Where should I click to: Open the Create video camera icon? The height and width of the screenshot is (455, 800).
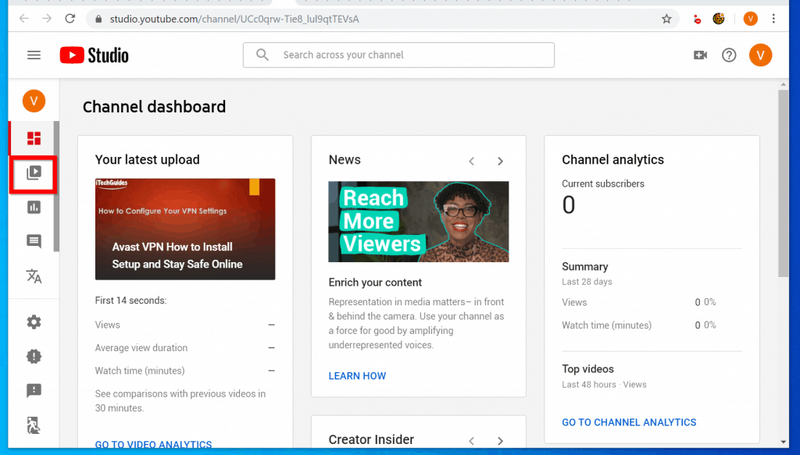coord(700,55)
